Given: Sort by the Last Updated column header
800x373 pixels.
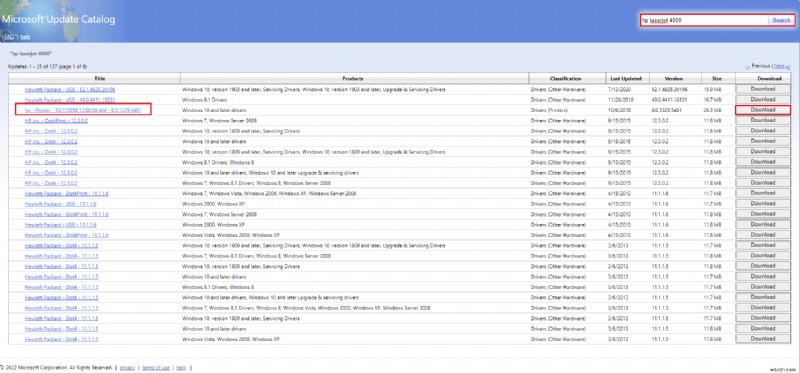Looking at the screenshot, I should click(x=627, y=79).
